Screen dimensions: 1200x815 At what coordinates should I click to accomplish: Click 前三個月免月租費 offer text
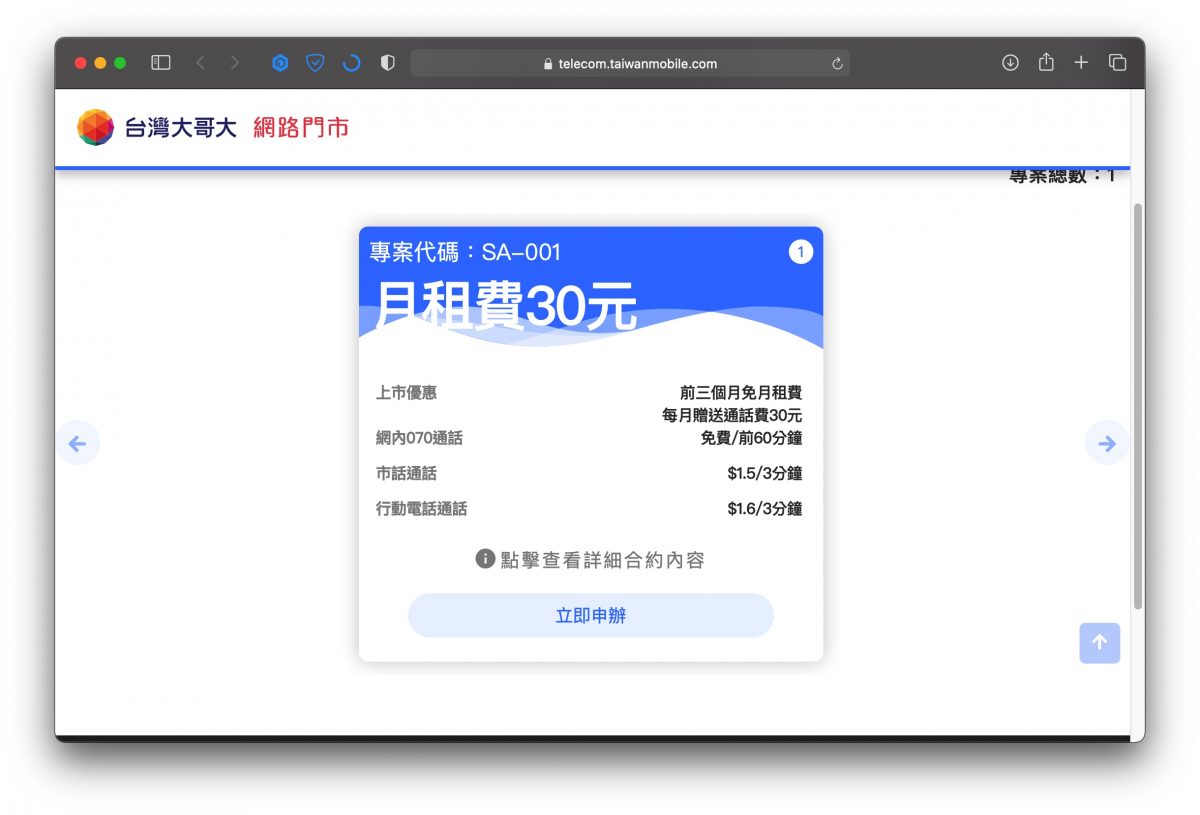741,393
